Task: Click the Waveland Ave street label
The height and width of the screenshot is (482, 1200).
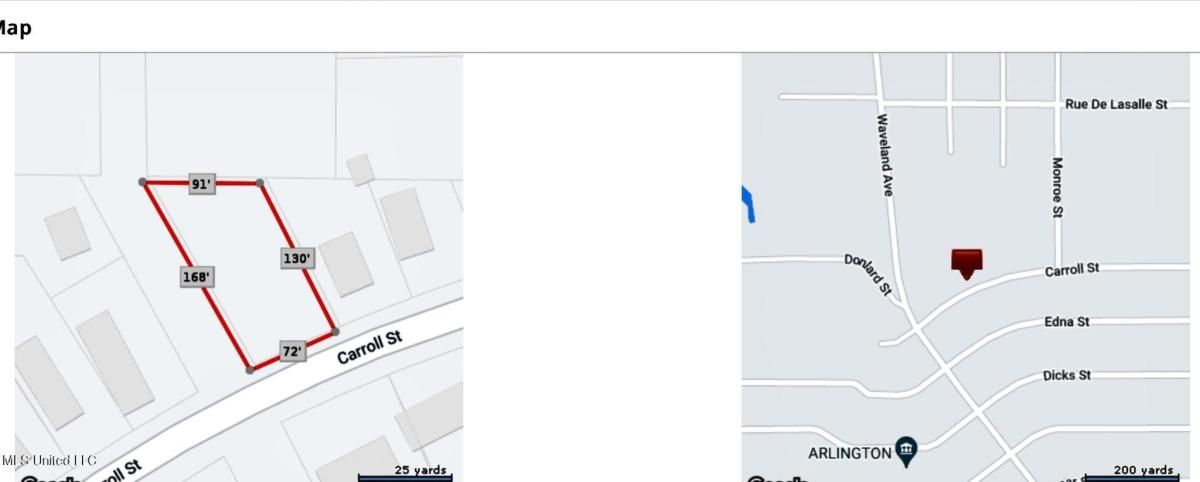Action: pos(885,155)
